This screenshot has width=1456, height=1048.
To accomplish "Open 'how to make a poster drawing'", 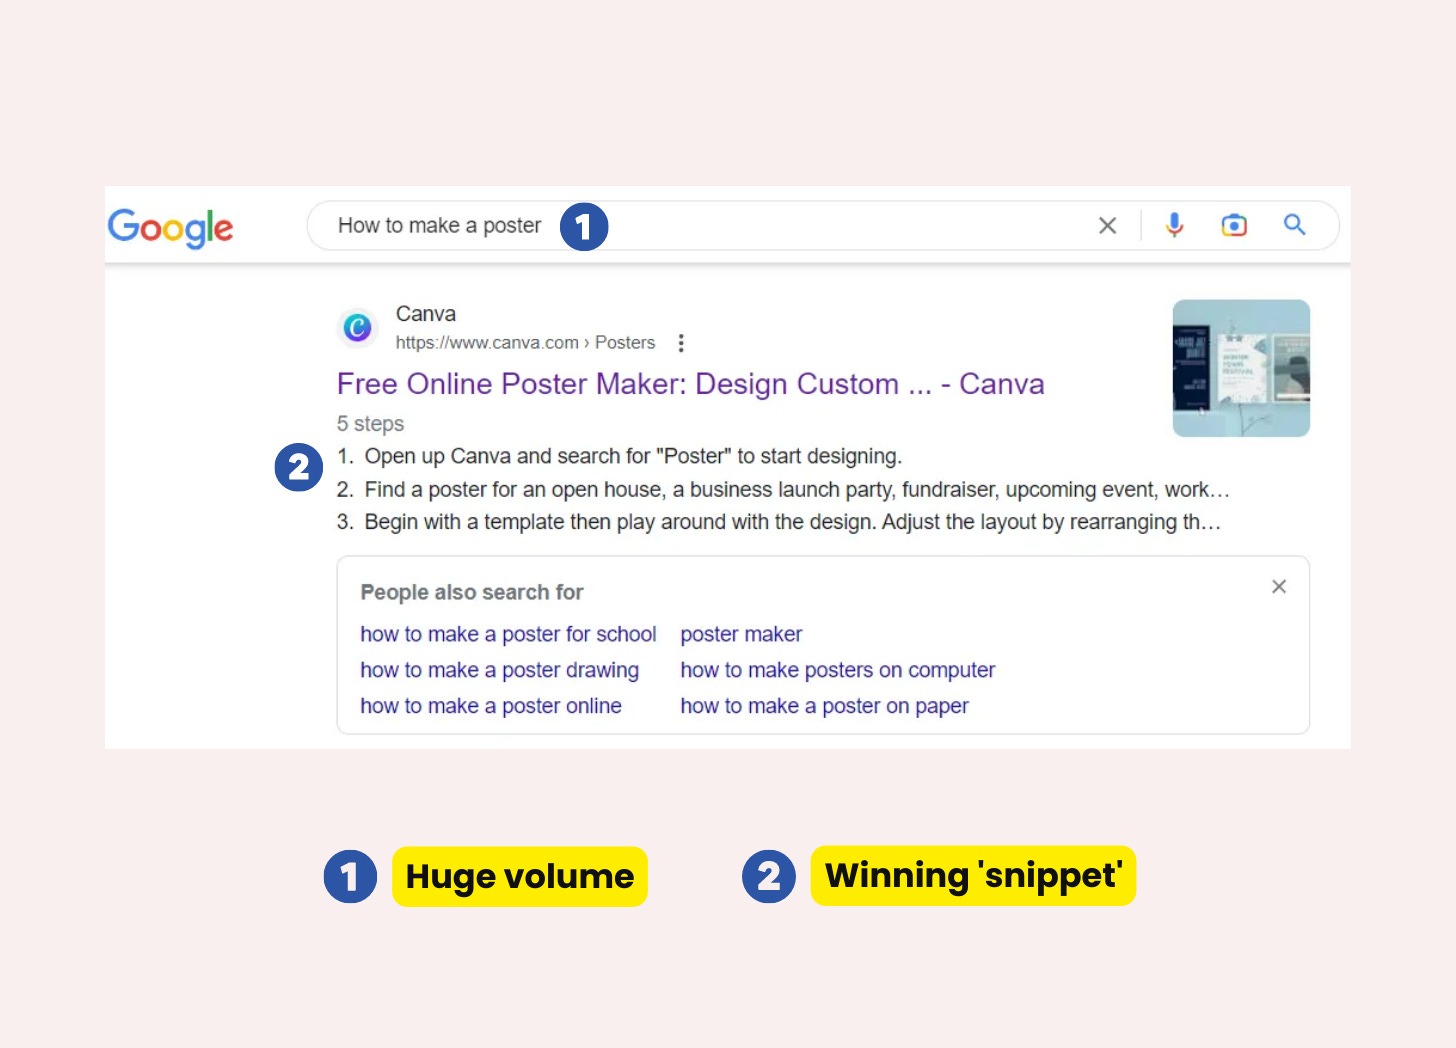I will pyautogui.click(x=499, y=670).
